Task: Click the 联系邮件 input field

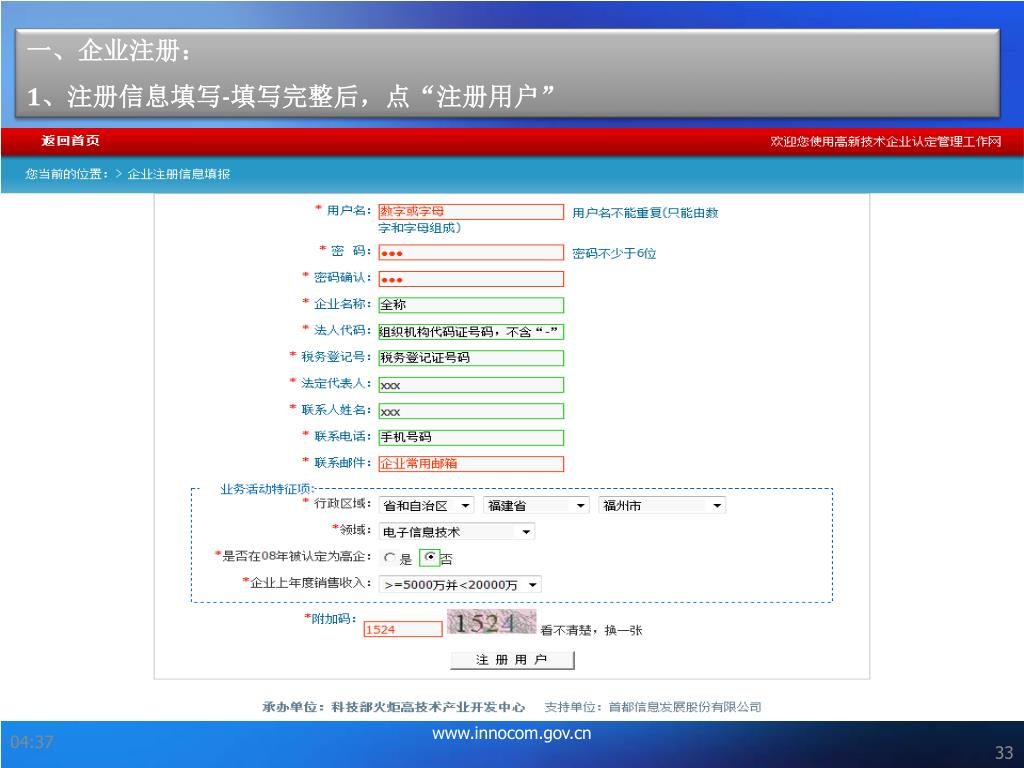Action: point(470,463)
